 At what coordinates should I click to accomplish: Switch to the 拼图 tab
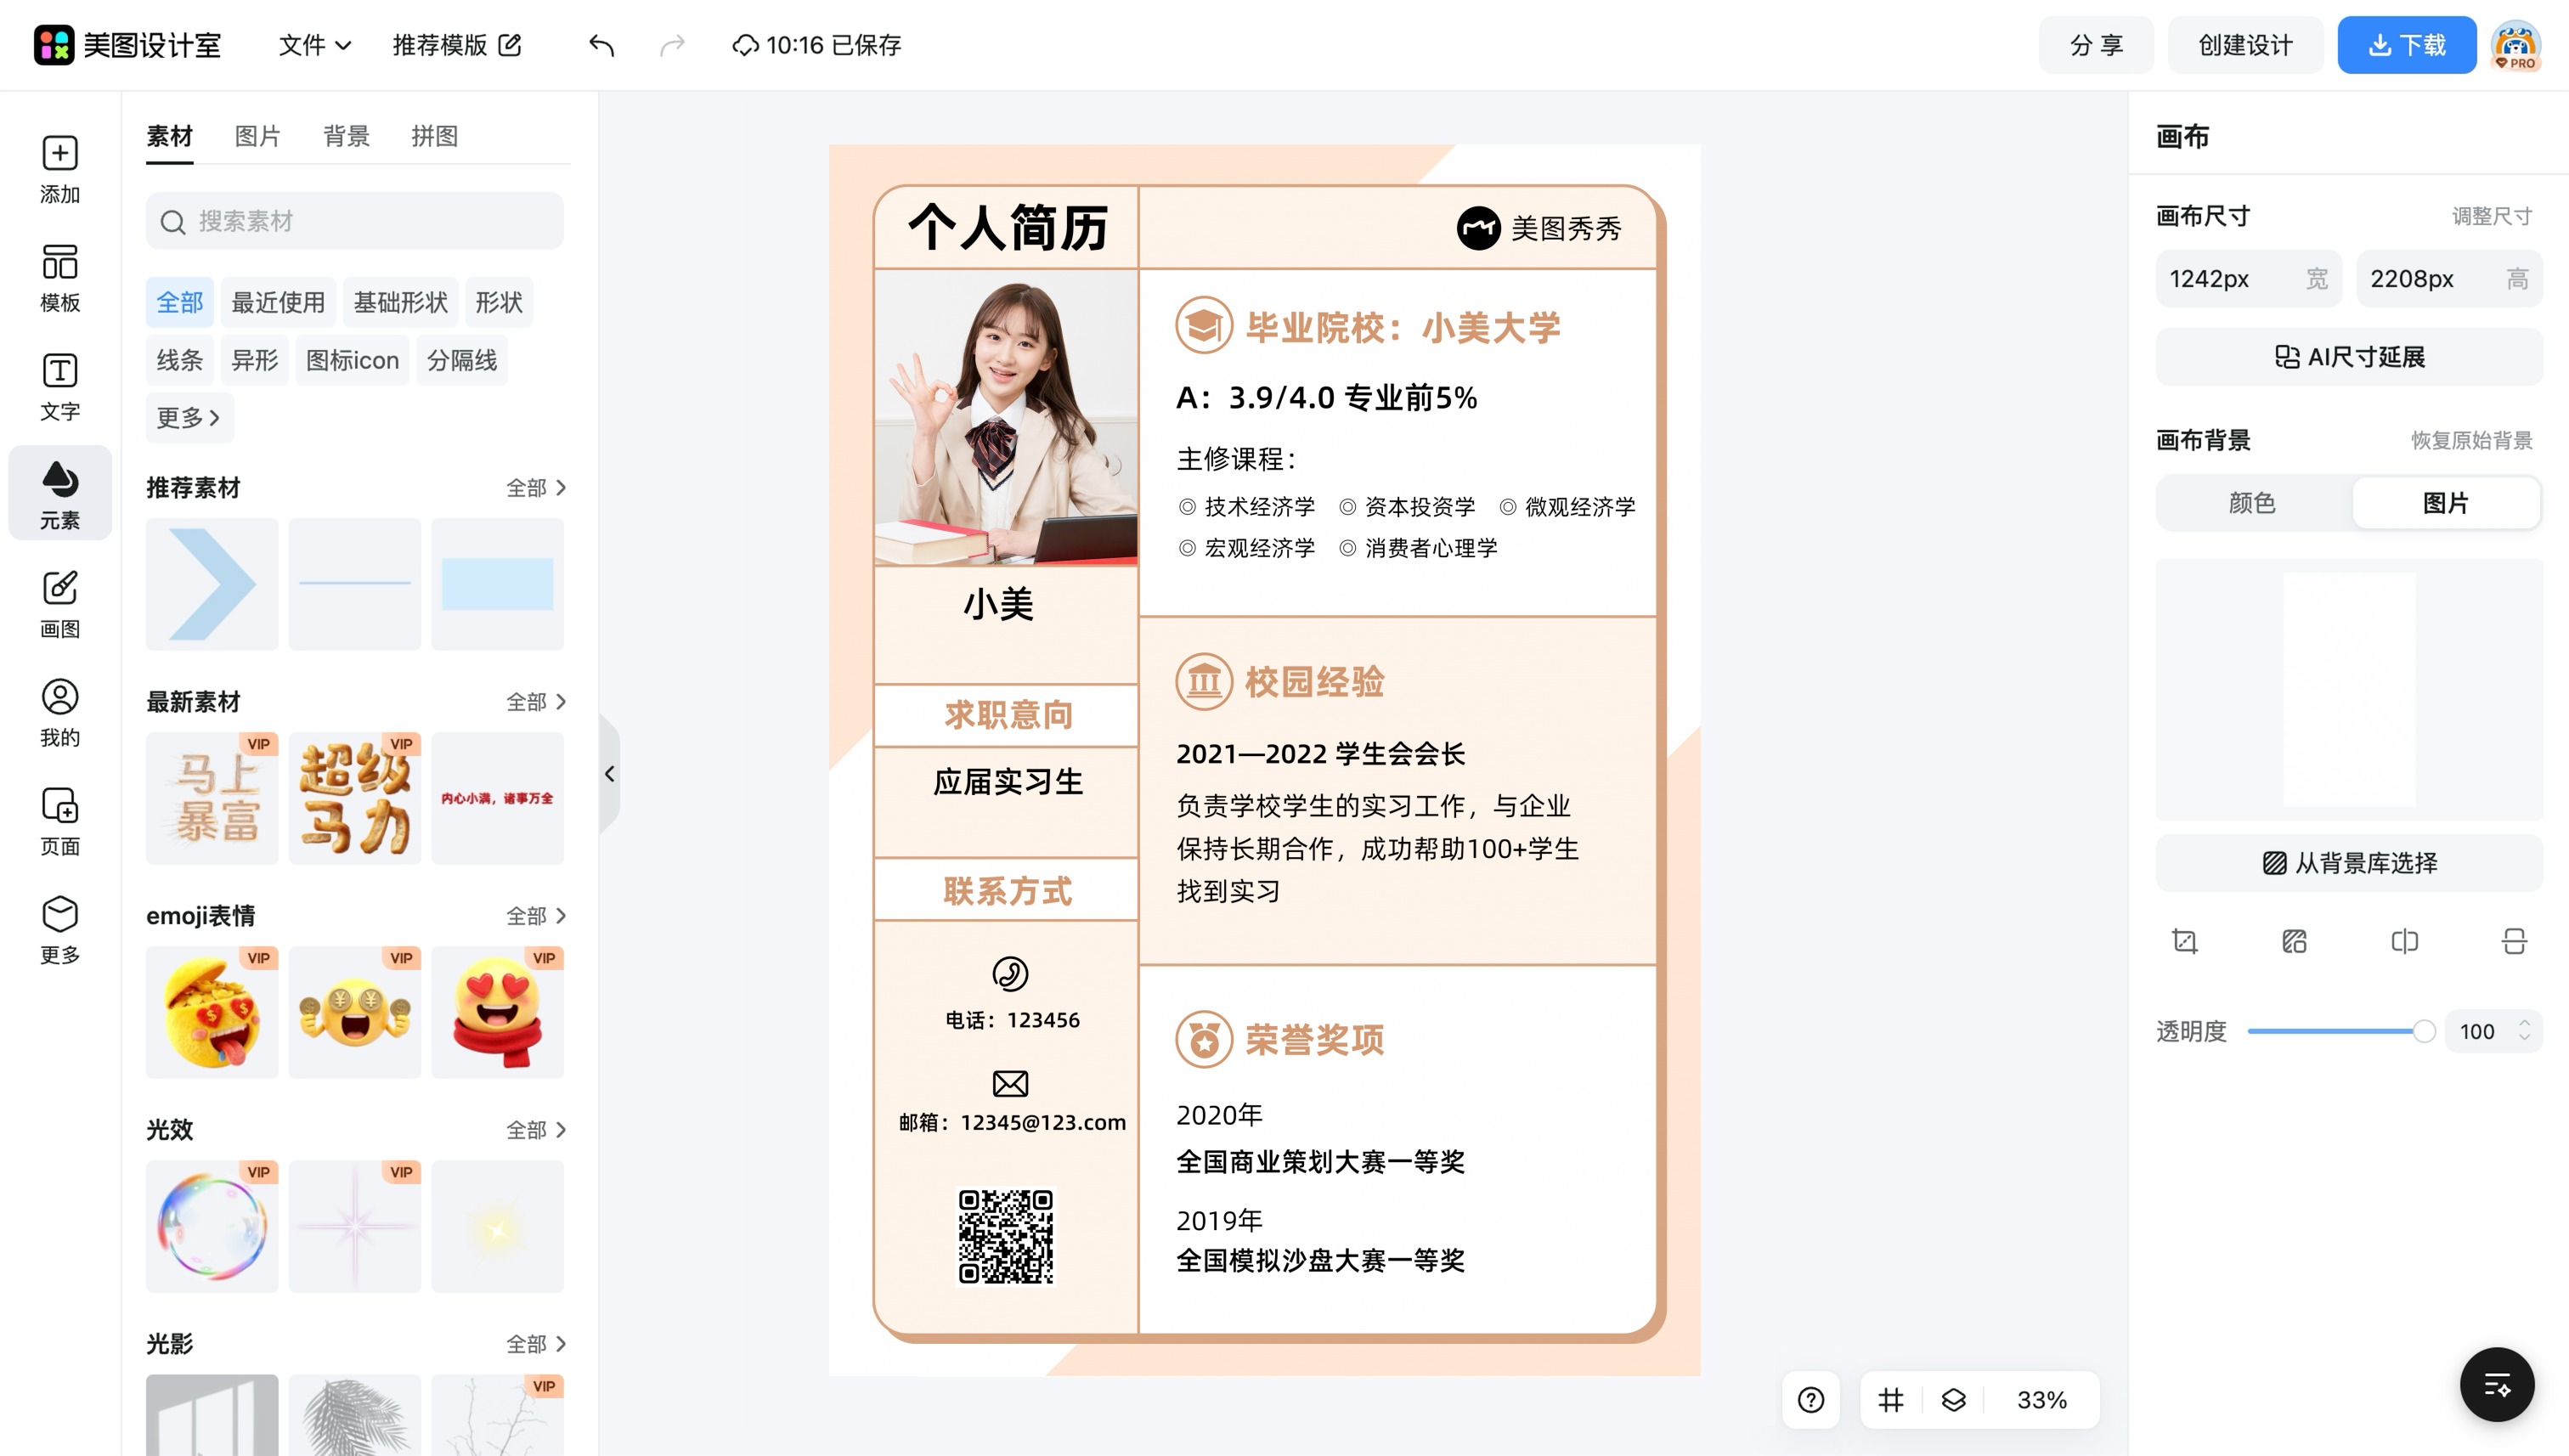[x=434, y=136]
